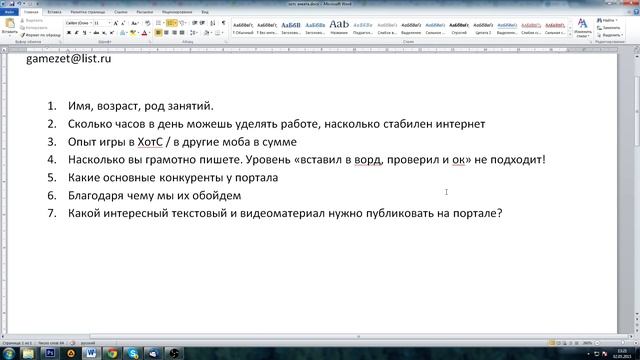Switch to the Ссылки tab

coord(121,12)
